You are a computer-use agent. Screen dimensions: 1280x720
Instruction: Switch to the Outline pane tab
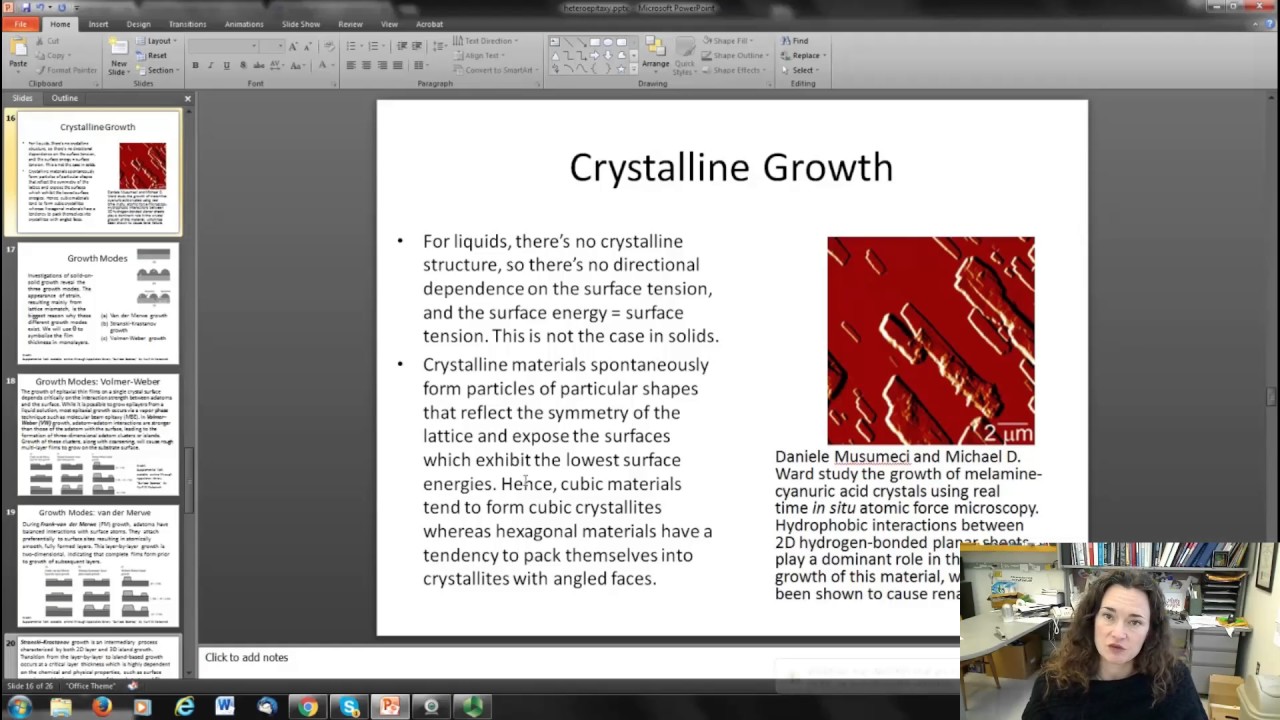pyautogui.click(x=64, y=98)
